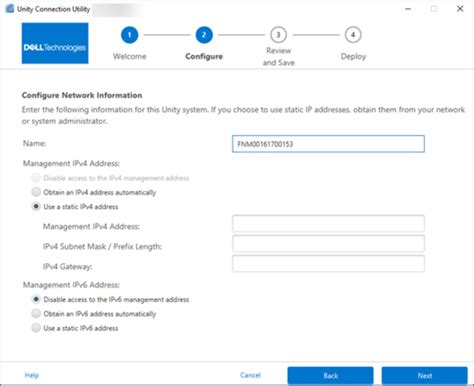Click the Deploy step label
This screenshot has width=474, height=386.
pyautogui.click(x=353, y=56)
